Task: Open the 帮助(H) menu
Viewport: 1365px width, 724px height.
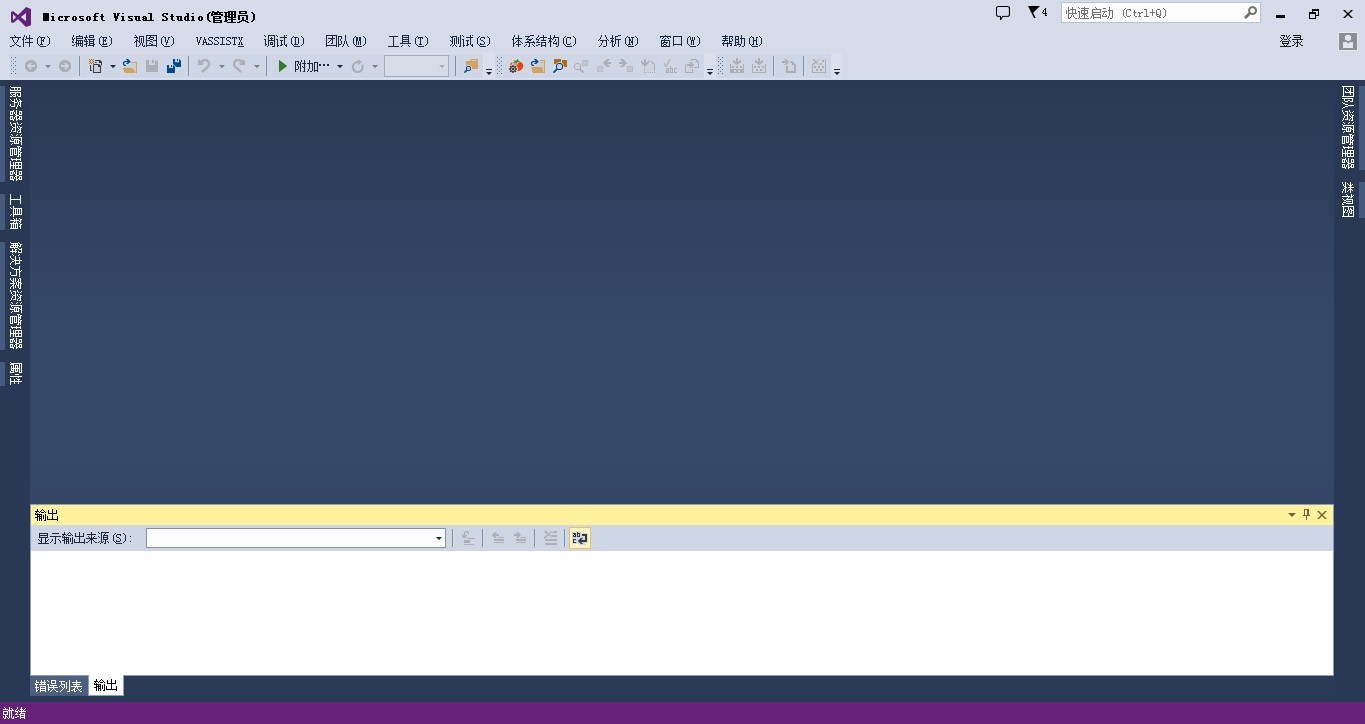Action: (x=742, y=41)
